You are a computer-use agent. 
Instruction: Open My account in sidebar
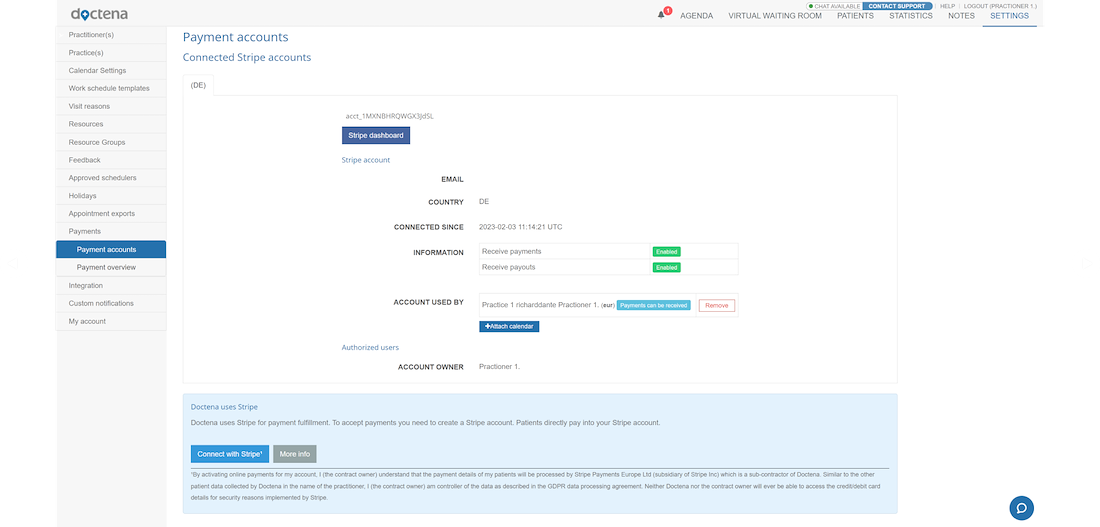[x=111, y=321]
